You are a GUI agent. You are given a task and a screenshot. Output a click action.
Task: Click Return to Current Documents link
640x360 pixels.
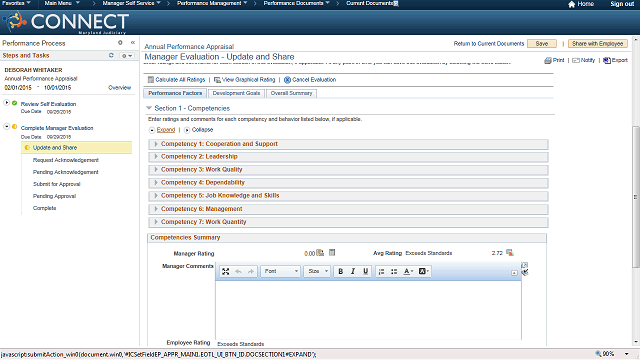click(489, 44)
